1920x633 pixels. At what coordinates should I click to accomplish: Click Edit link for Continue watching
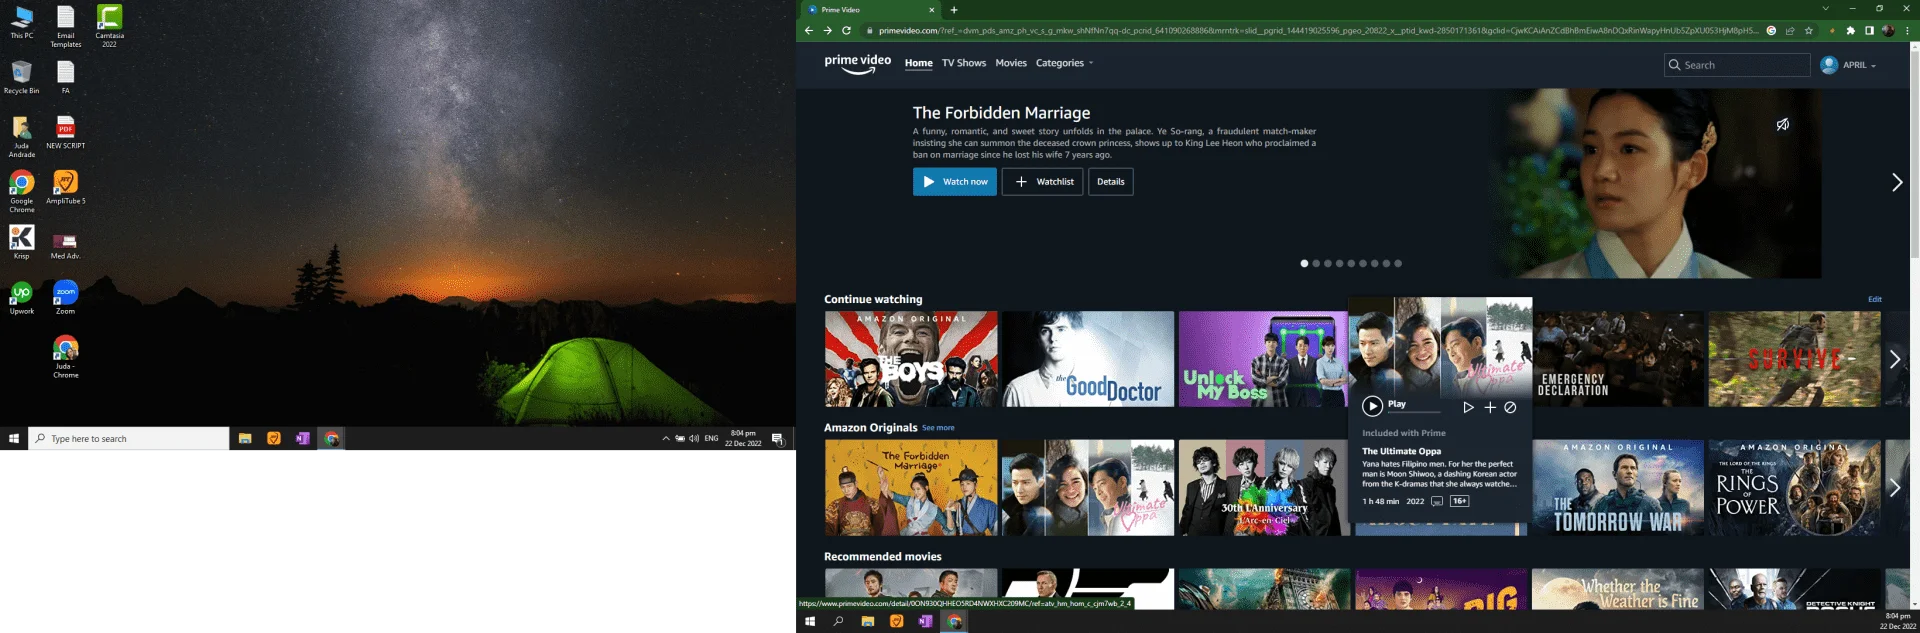click(x=1875, y=299)
